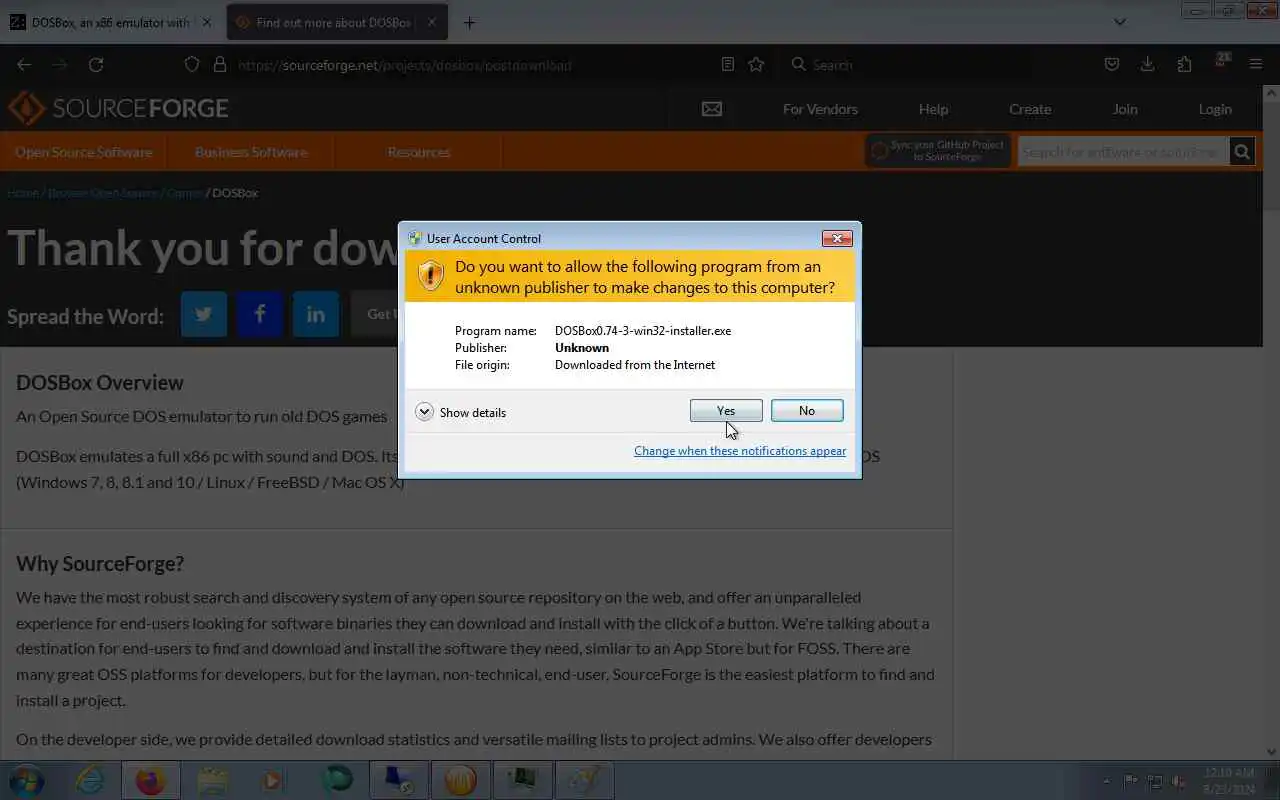This screenshot has width=1280, height=800.
Task: Share on LinkedIn via the in icon
Action: pyautogui.click(x=316, y=314)
